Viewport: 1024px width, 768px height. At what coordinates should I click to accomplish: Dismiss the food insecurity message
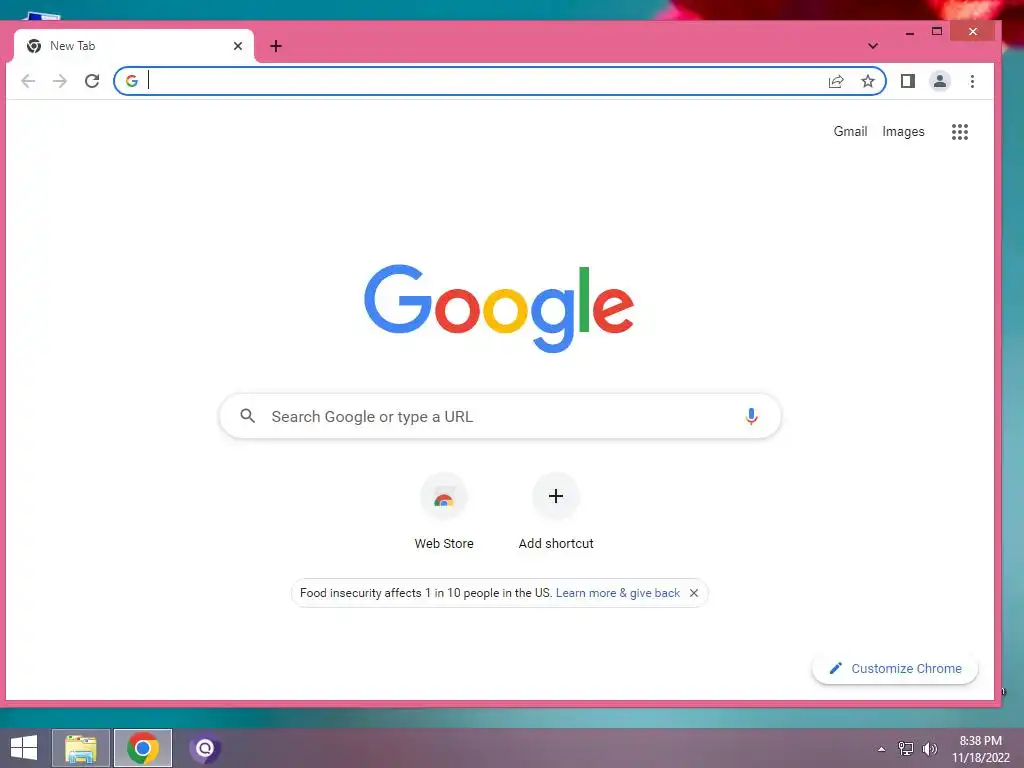click(x=694, y=593)
